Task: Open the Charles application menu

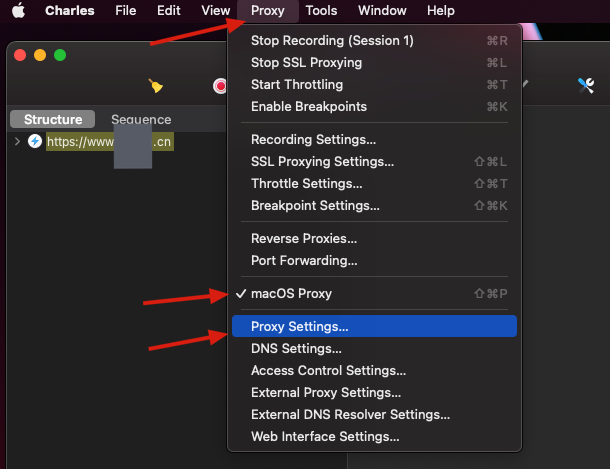Action: (70, 10)
